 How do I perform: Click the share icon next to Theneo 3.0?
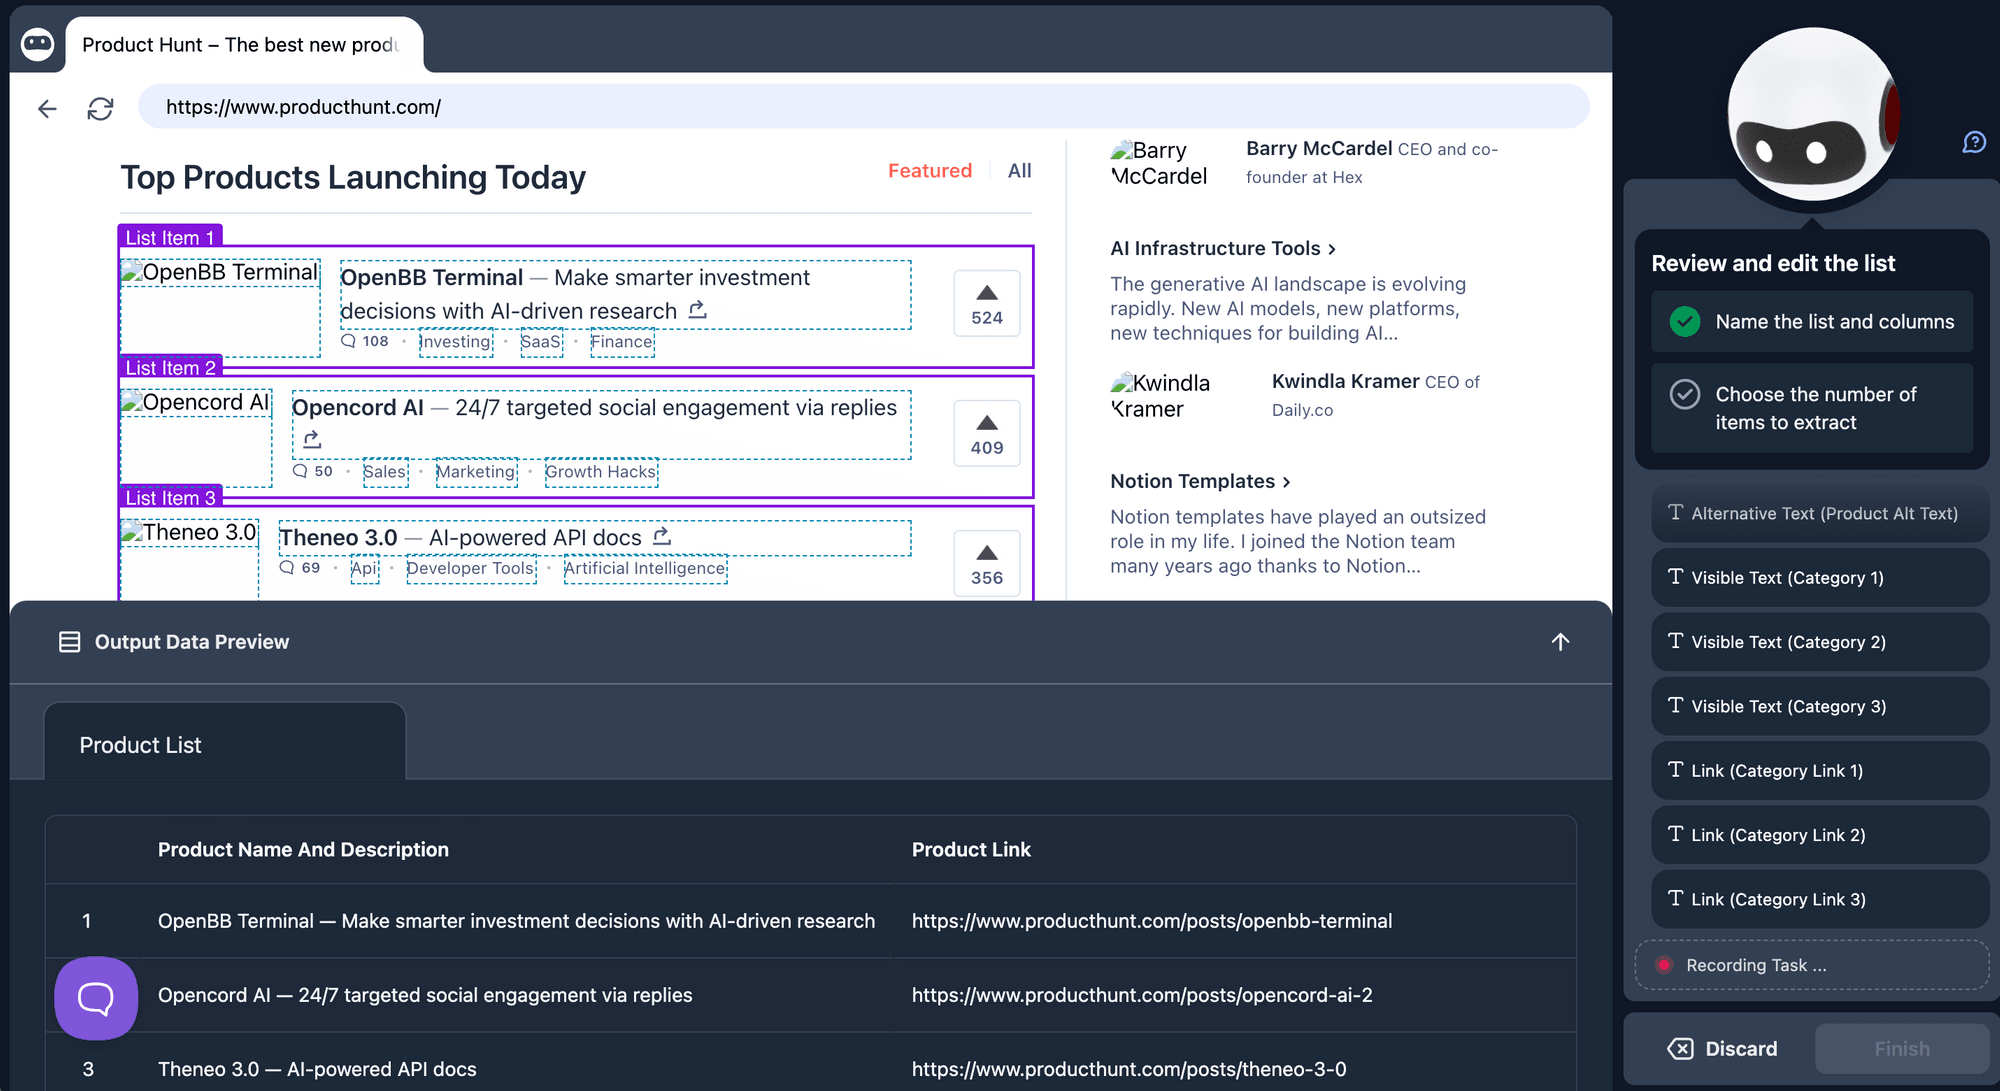pos(662,536)
